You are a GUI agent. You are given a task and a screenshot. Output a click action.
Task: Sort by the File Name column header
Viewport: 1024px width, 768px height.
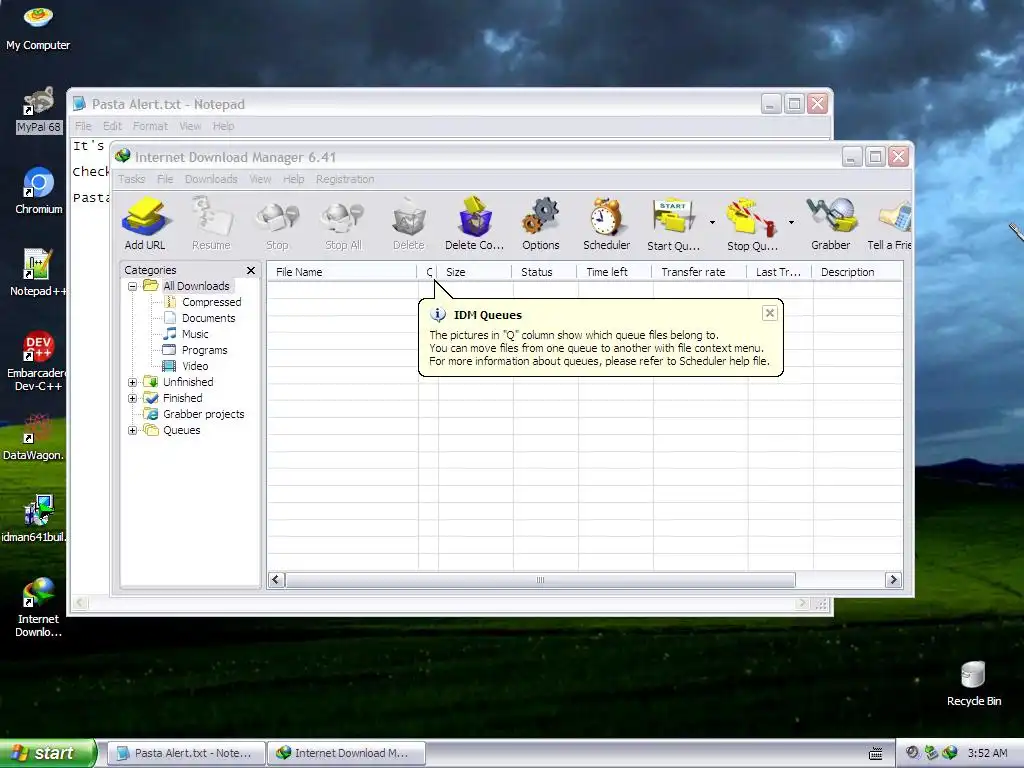tap(342, 272)
